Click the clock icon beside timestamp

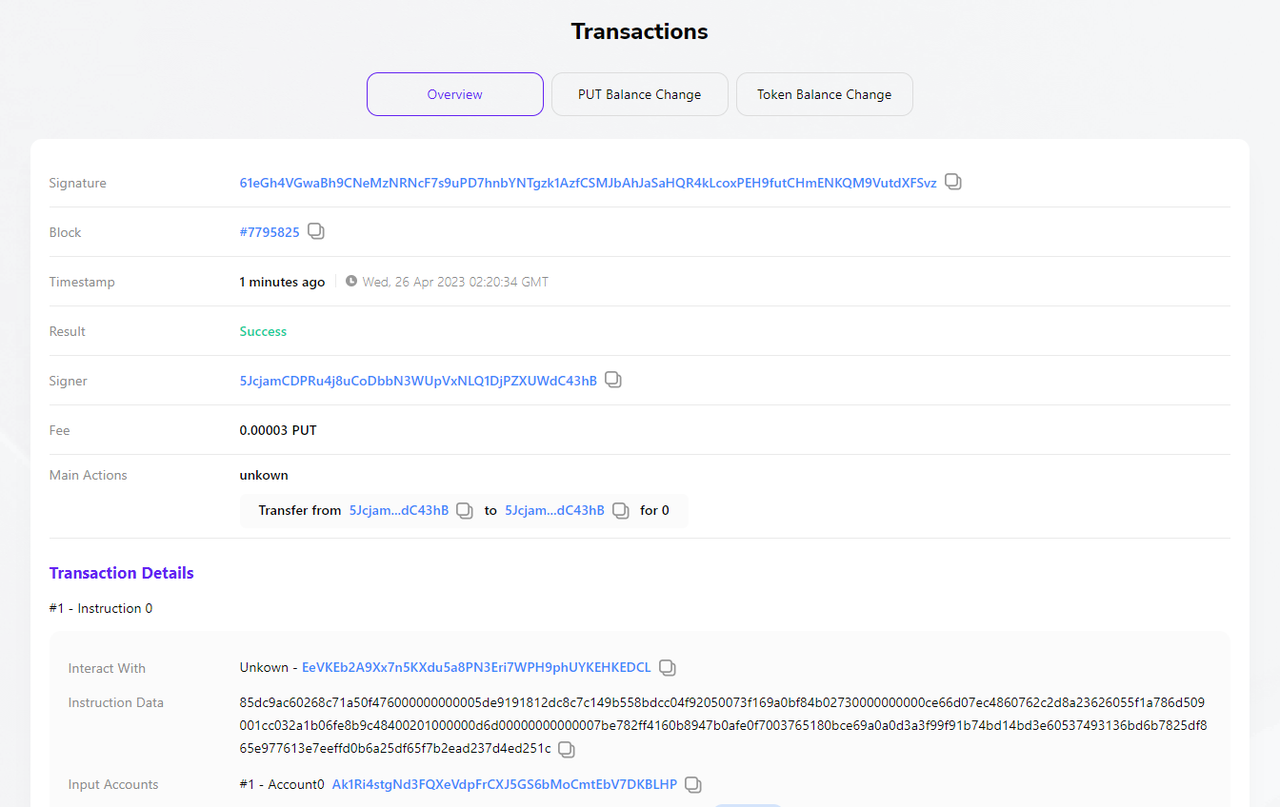pyautogui.click(x=351, y=282)
